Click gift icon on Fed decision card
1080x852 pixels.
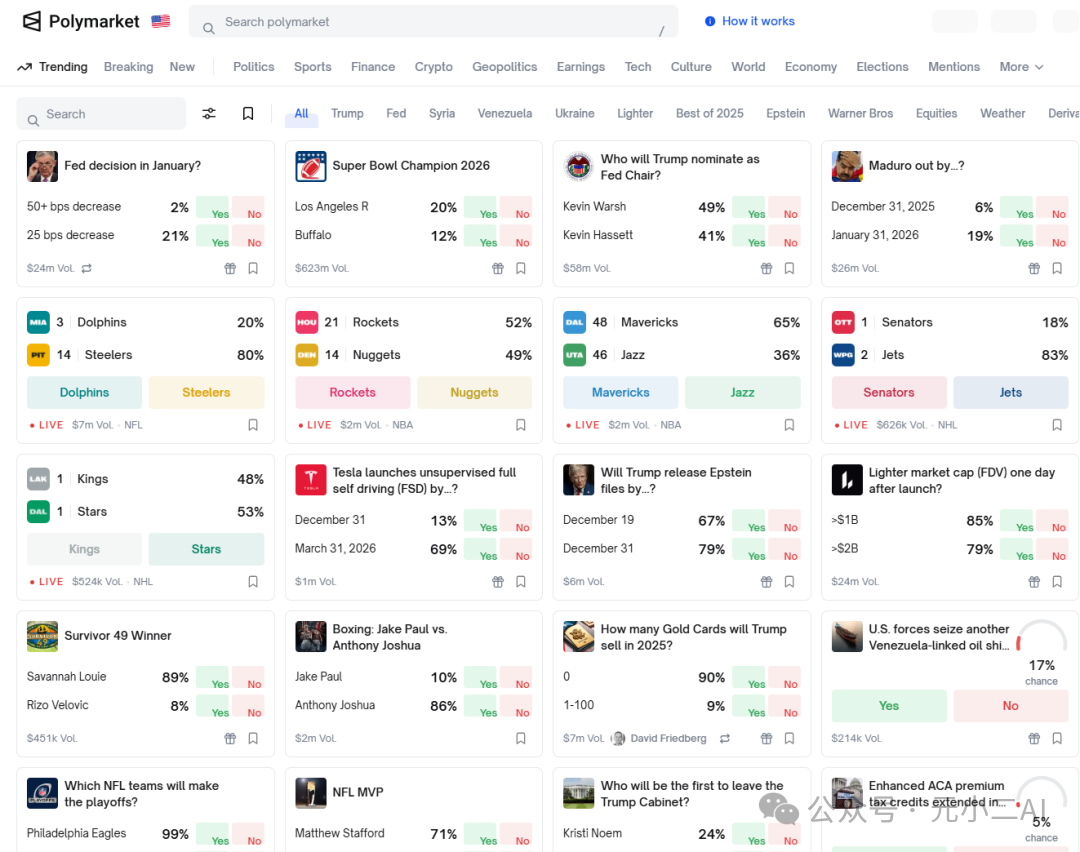230,268
